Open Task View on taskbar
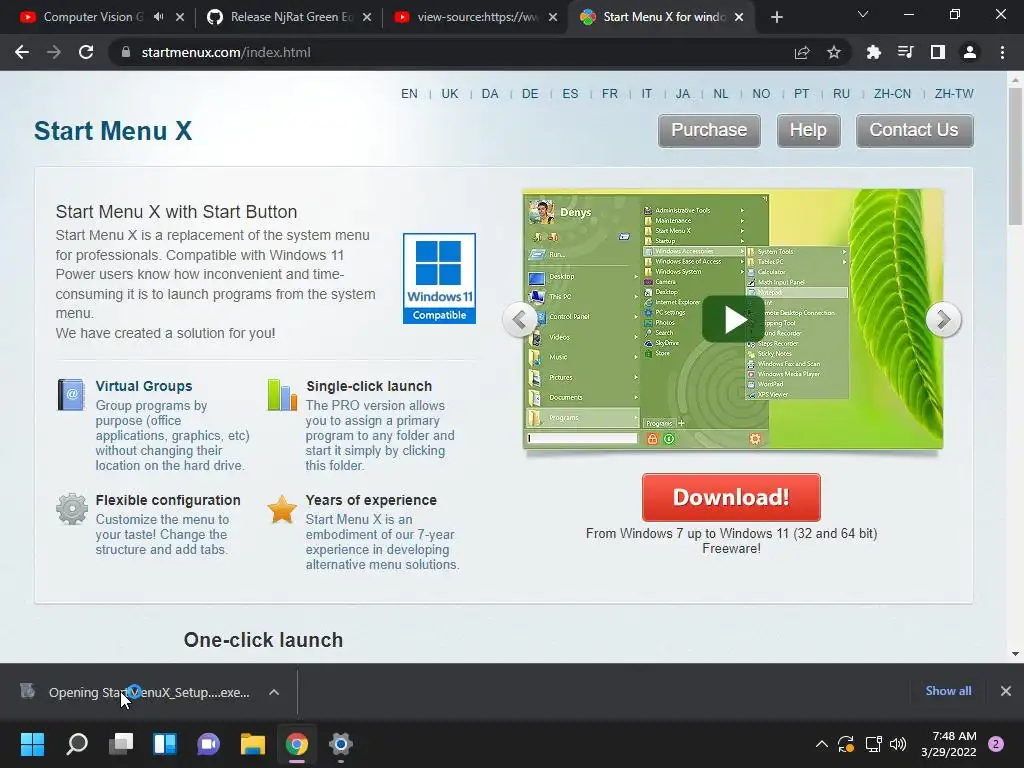Screen dimensions: 1024x768 [x=121, y=744]
